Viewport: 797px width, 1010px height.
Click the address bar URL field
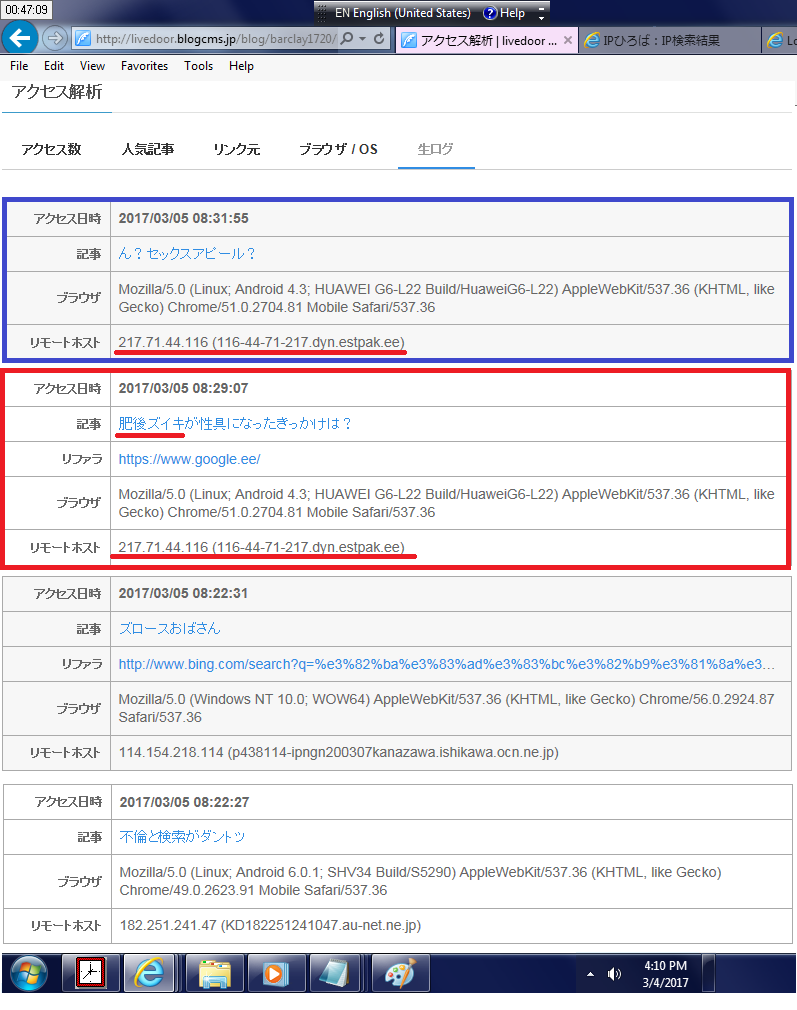point(216,39)
